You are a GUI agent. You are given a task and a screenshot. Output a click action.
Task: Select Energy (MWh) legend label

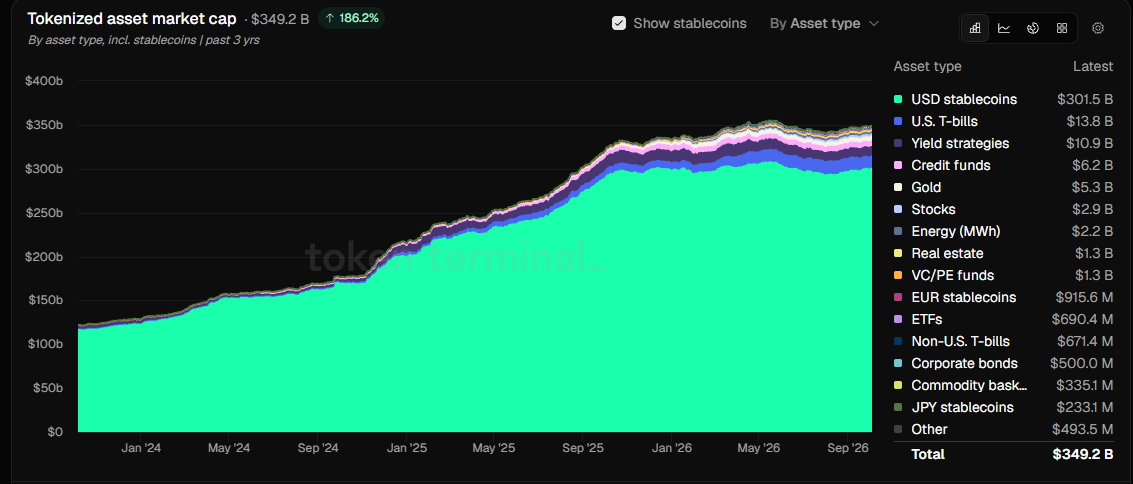(x=956, y=232)
